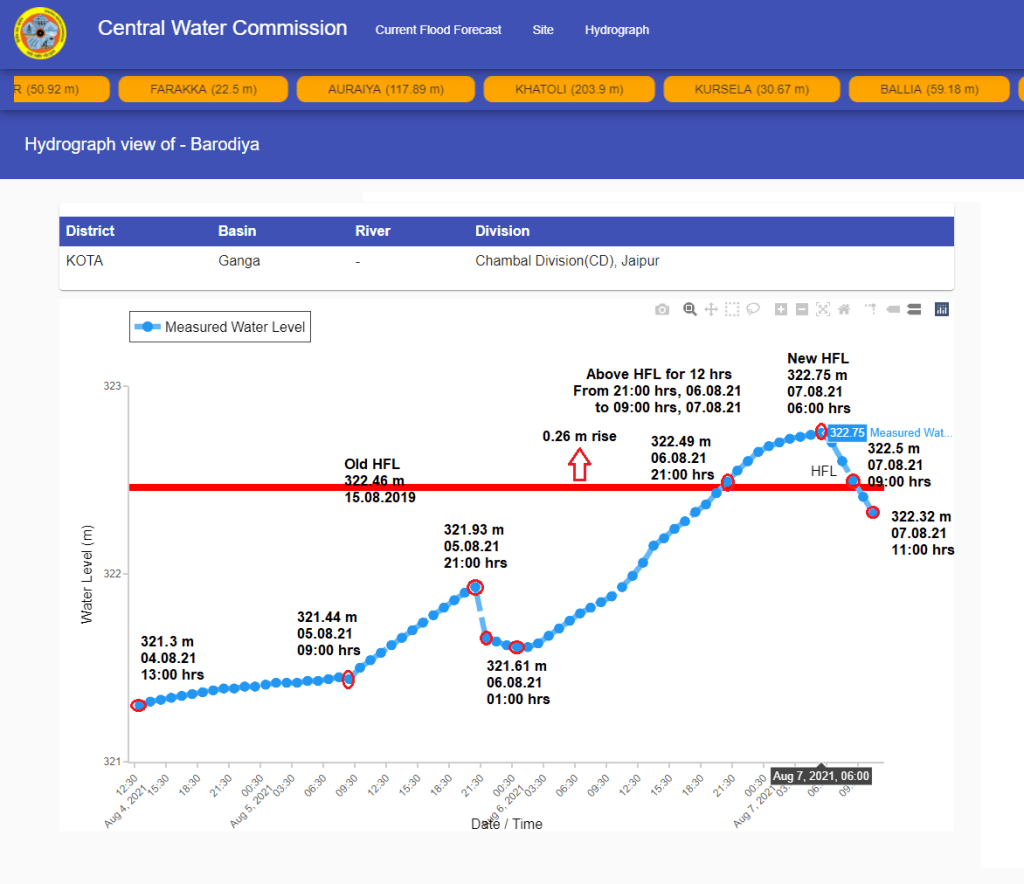Click the Autoscale chart icon

click(823, 310)
